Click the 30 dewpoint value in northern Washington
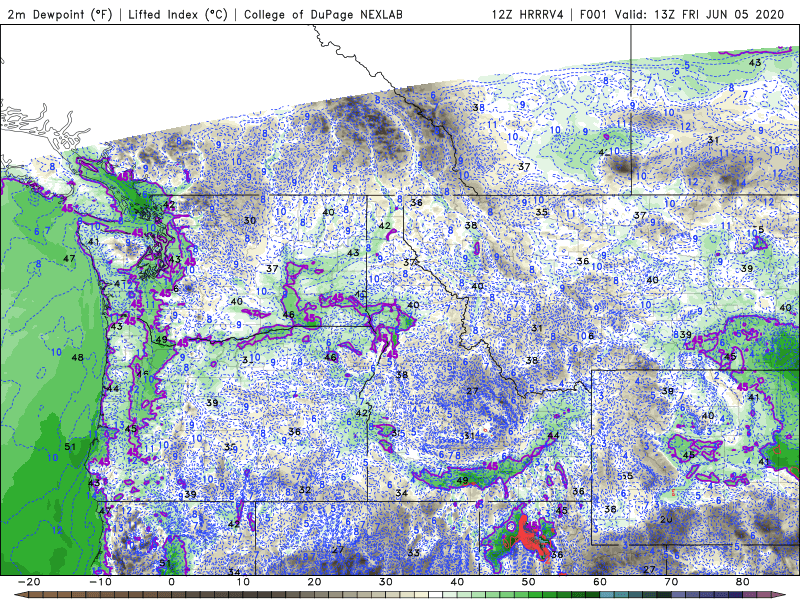 pos(249,220)
